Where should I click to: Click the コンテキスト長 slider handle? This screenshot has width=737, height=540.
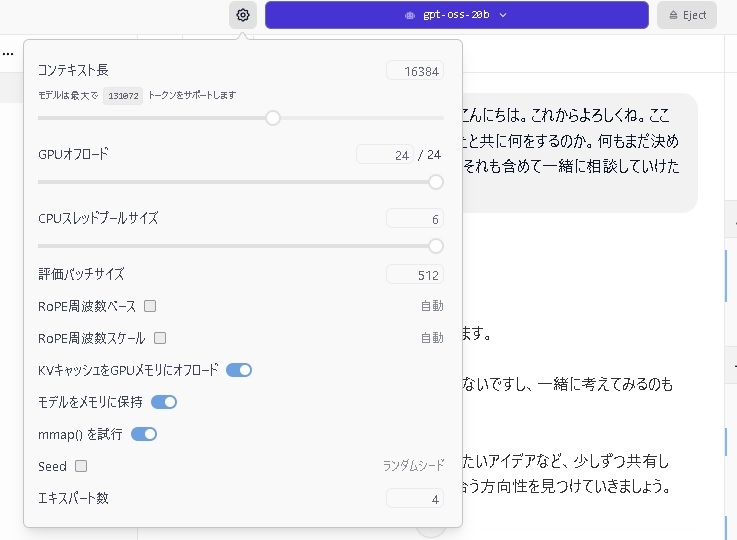[272, 118]
